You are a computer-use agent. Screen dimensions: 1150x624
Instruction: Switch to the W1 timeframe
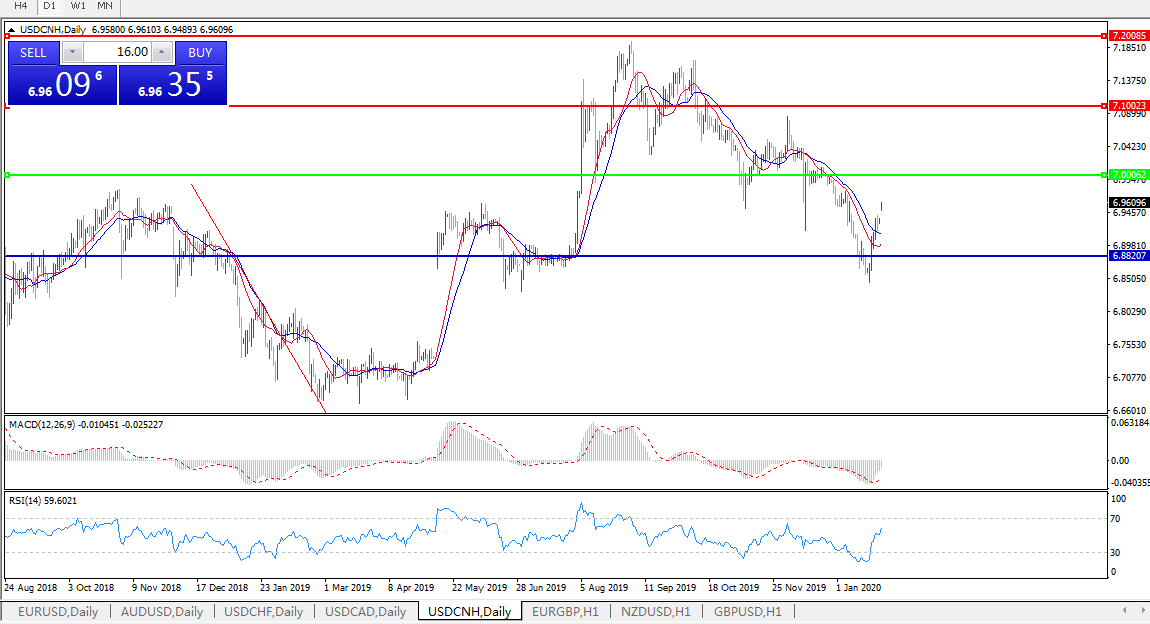(x=78, y=6)
